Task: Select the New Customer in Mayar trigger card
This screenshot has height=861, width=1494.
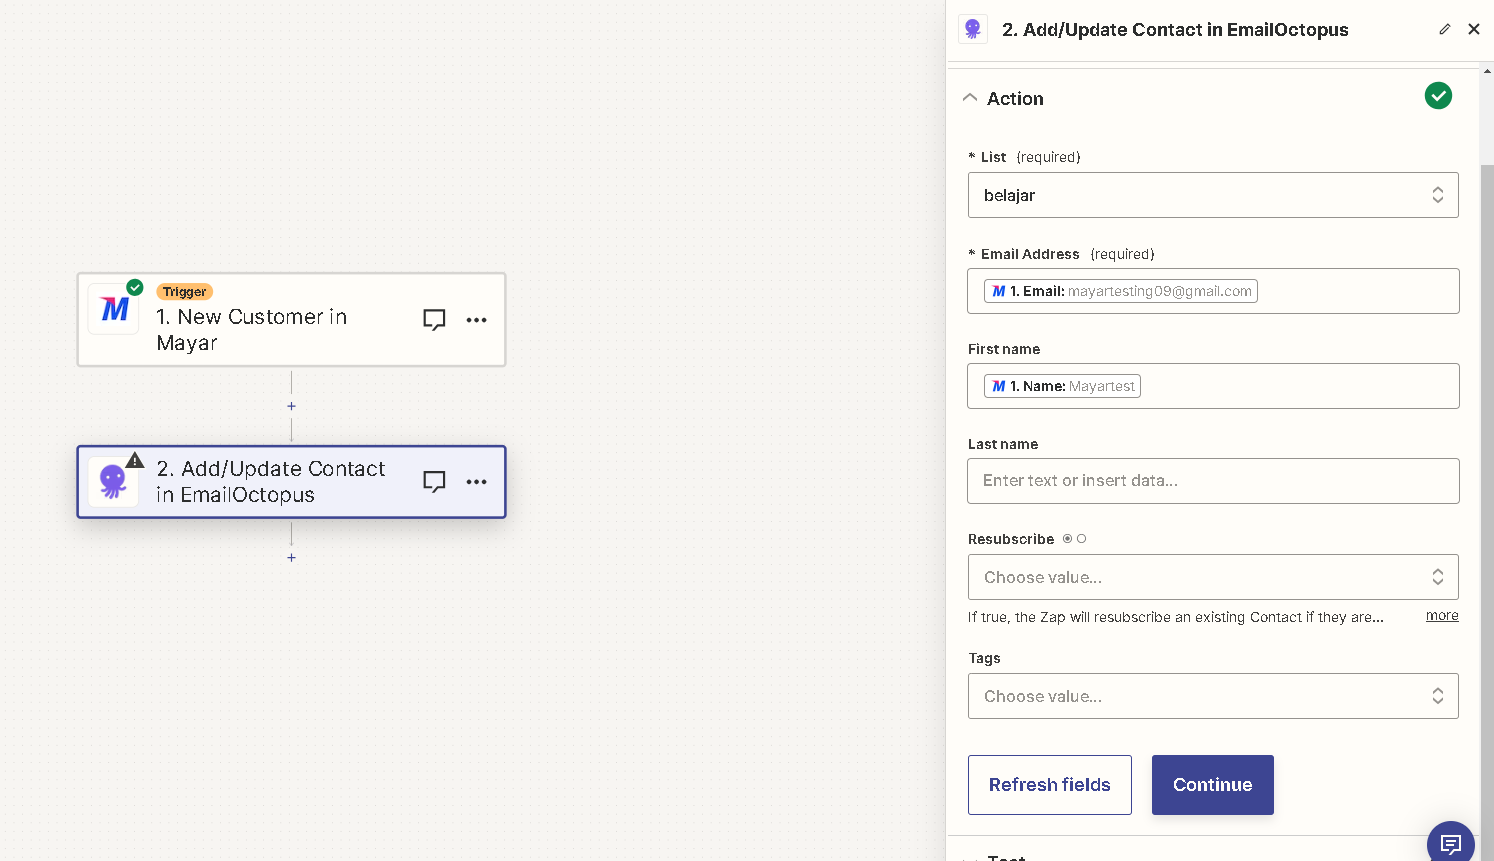Action: [x=291, y=320]
